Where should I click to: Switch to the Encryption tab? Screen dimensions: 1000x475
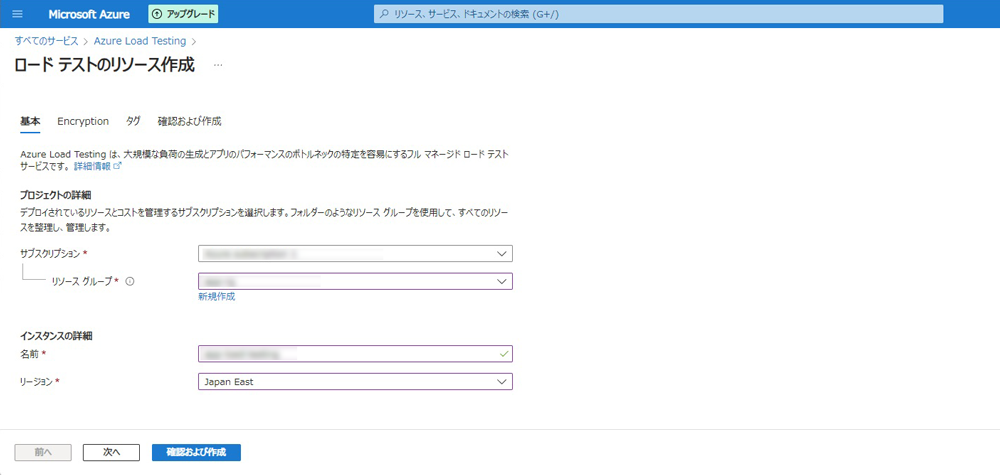83,121
